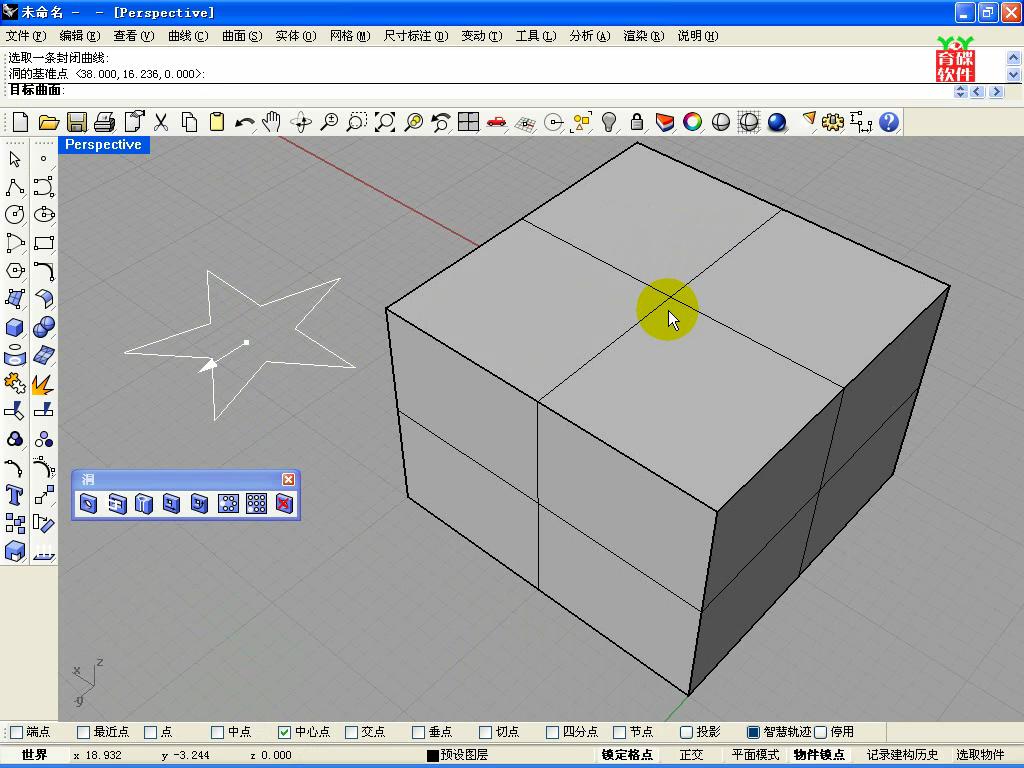
Task: Cut selection with the scissors icon
Action: 161,122
